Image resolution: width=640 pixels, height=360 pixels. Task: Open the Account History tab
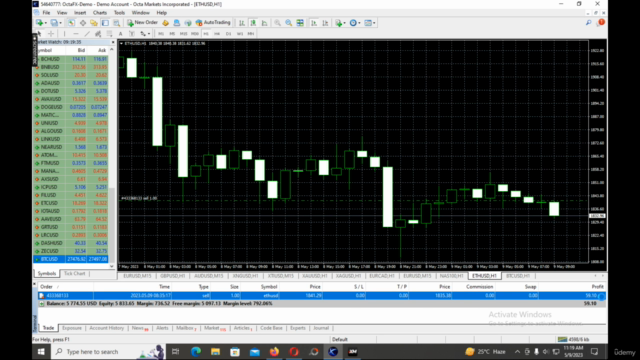pyautogui.click(x=107, y=328)
